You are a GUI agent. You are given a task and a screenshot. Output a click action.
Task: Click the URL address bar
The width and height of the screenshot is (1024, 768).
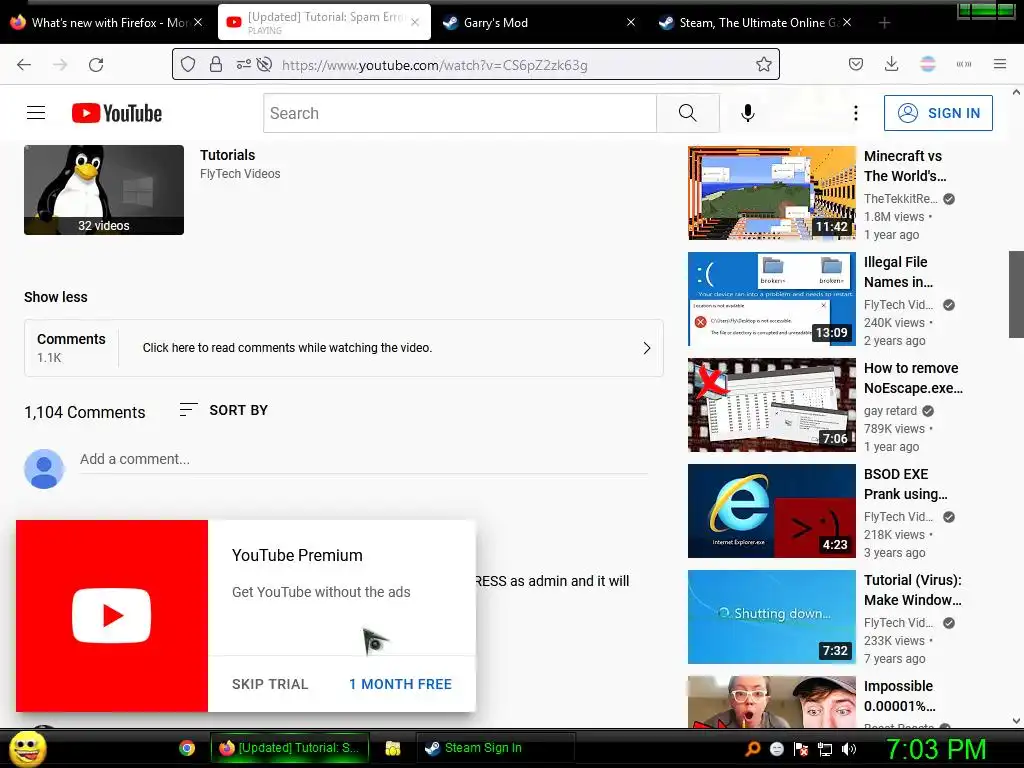(475, 65)
